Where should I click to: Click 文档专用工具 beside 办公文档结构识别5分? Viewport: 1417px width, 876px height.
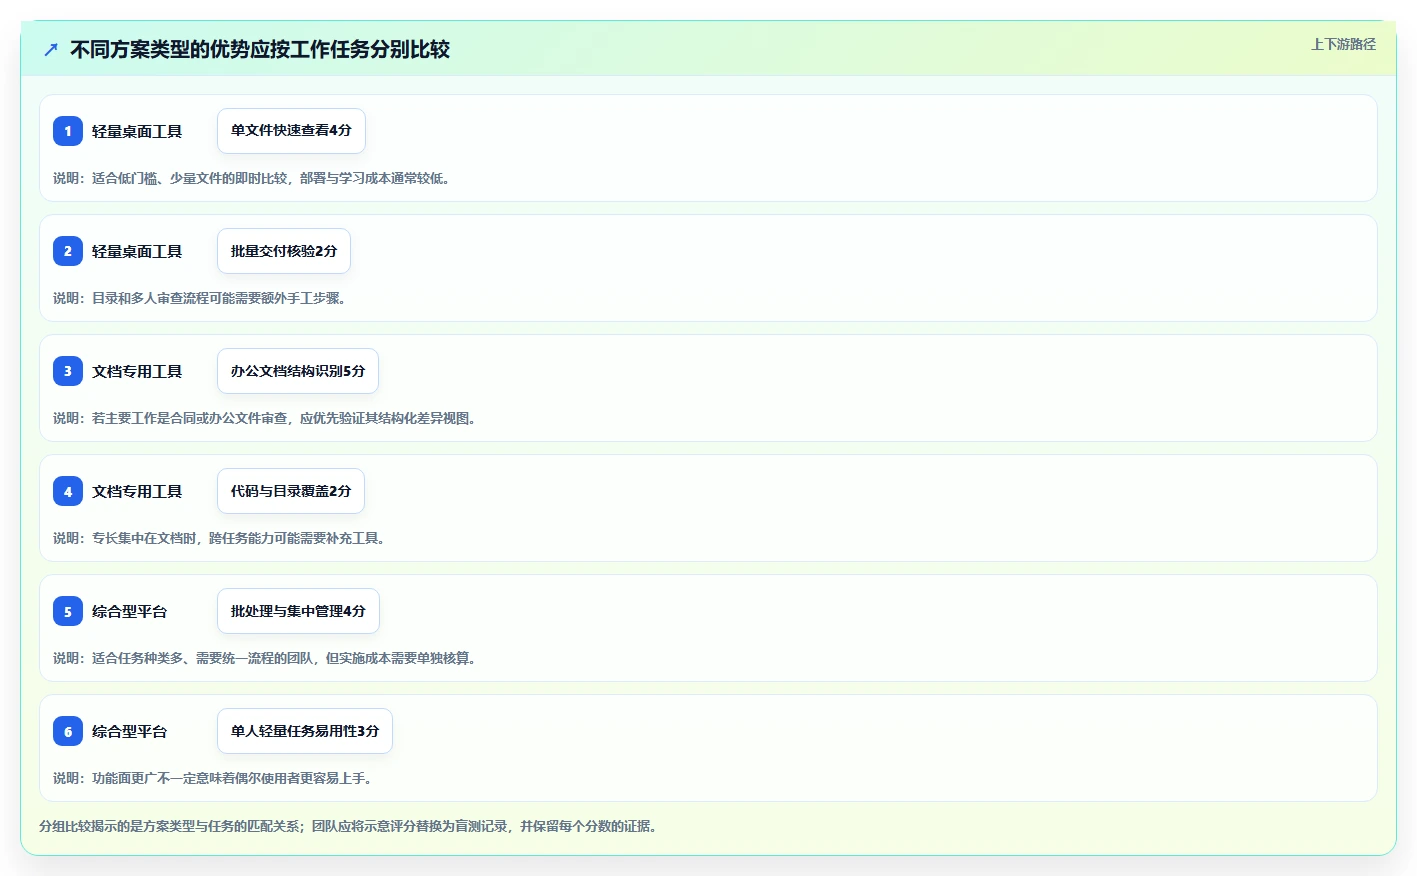tap(137, 371)
